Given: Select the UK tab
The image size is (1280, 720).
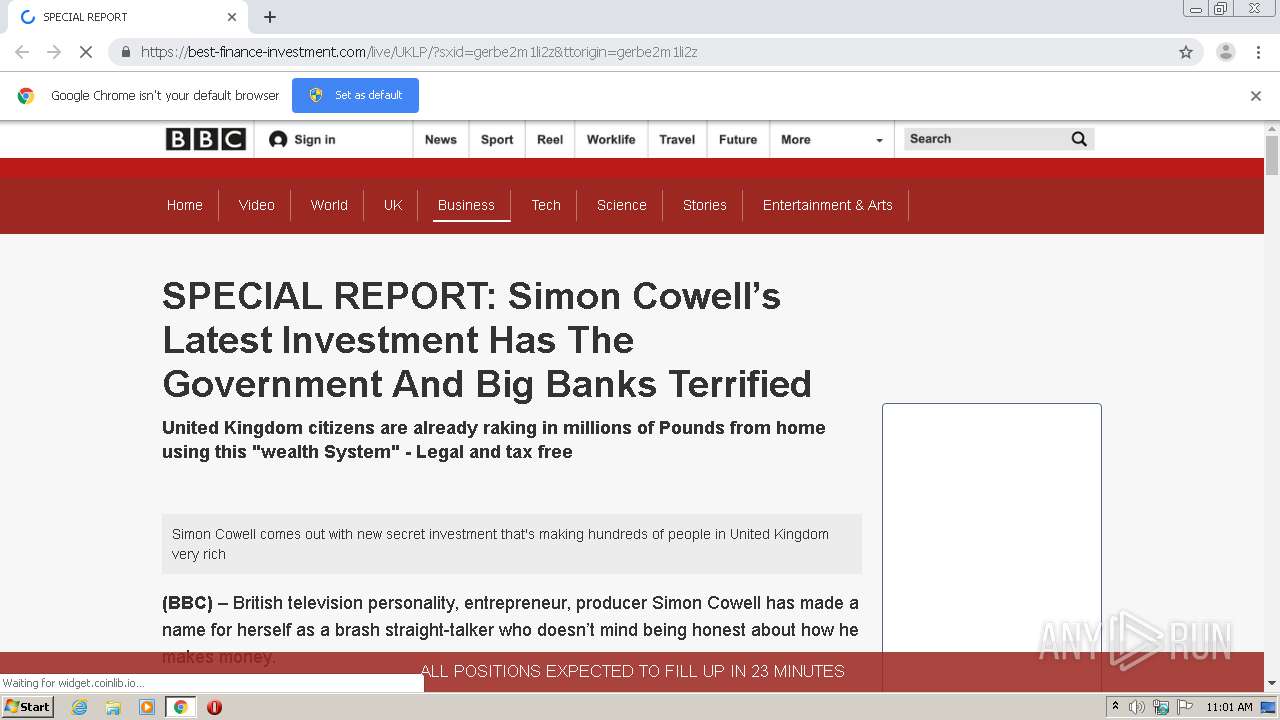Looking at the screenshot, I should coord(393,205).
